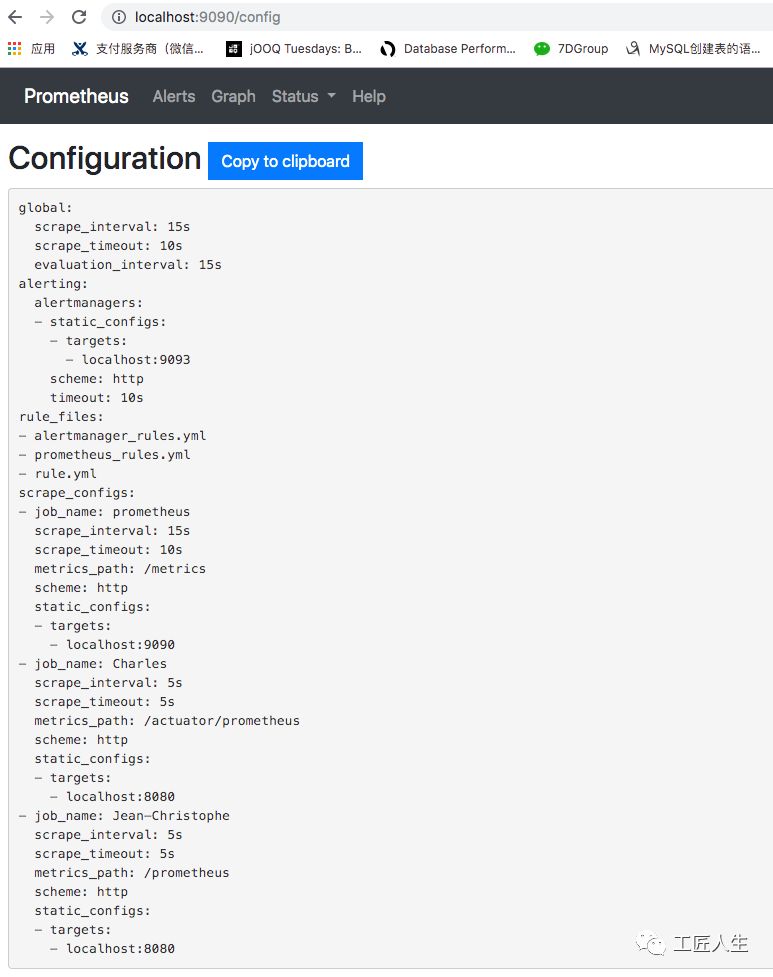Copy configuration to clipboard
The height and width of the screenshot is (977, 773).
[285, 161]
